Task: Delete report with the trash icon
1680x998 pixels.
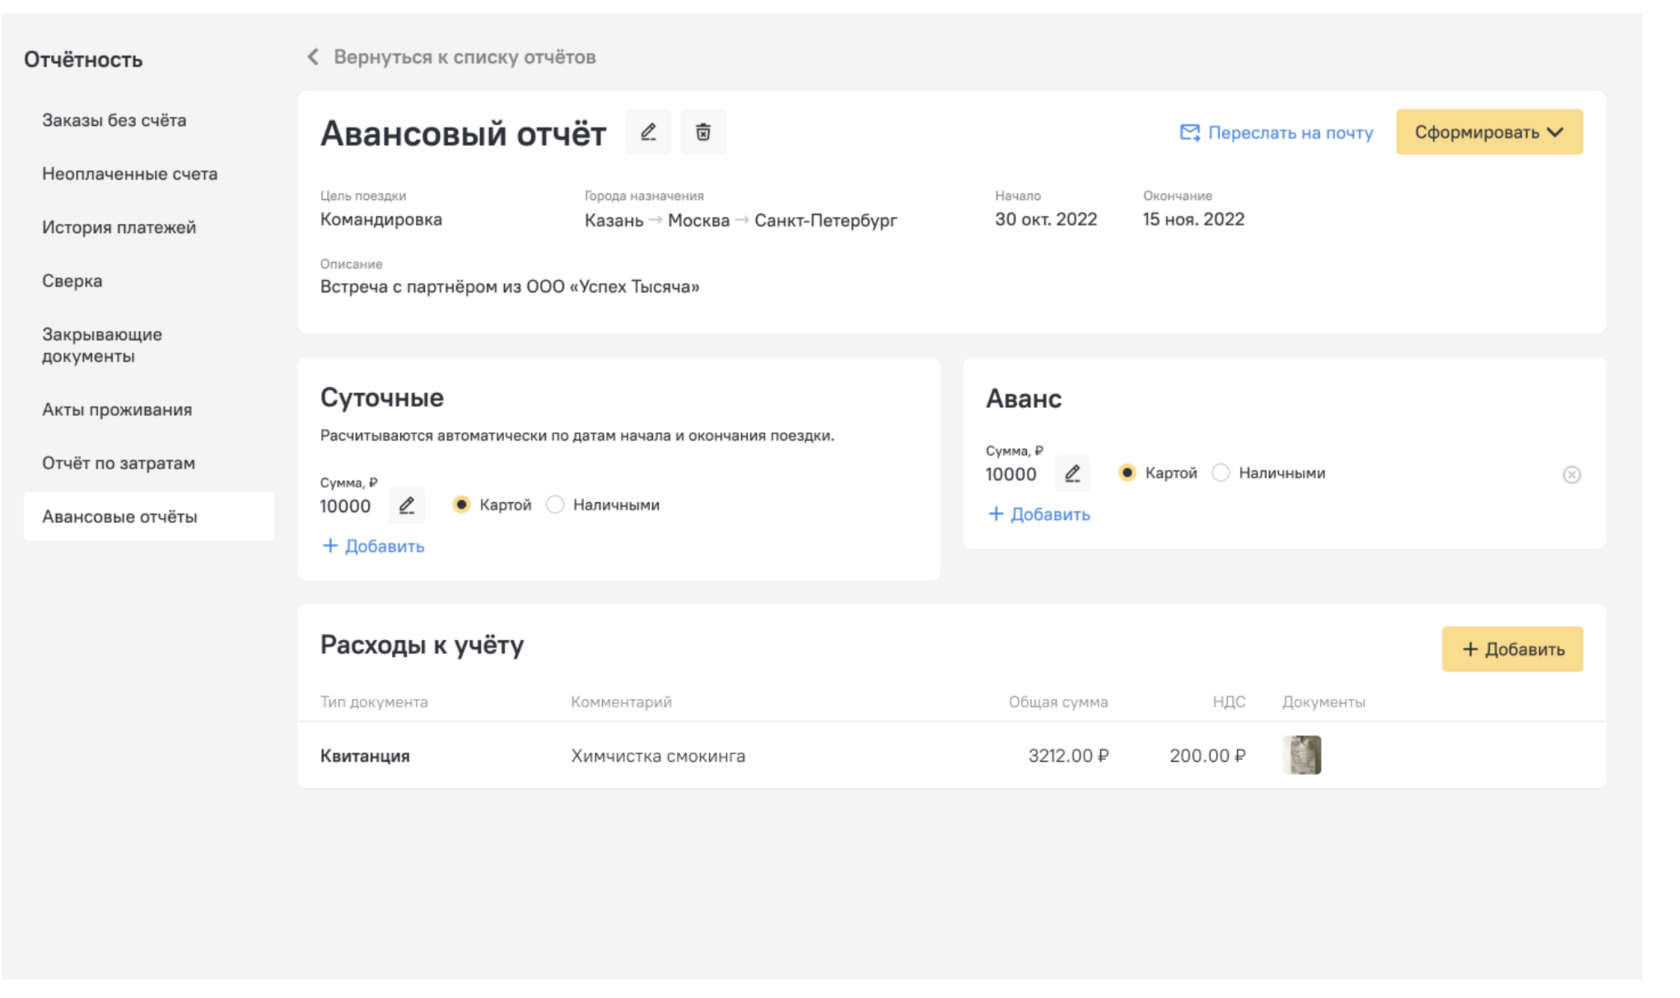Action: [x=703, y=132]
